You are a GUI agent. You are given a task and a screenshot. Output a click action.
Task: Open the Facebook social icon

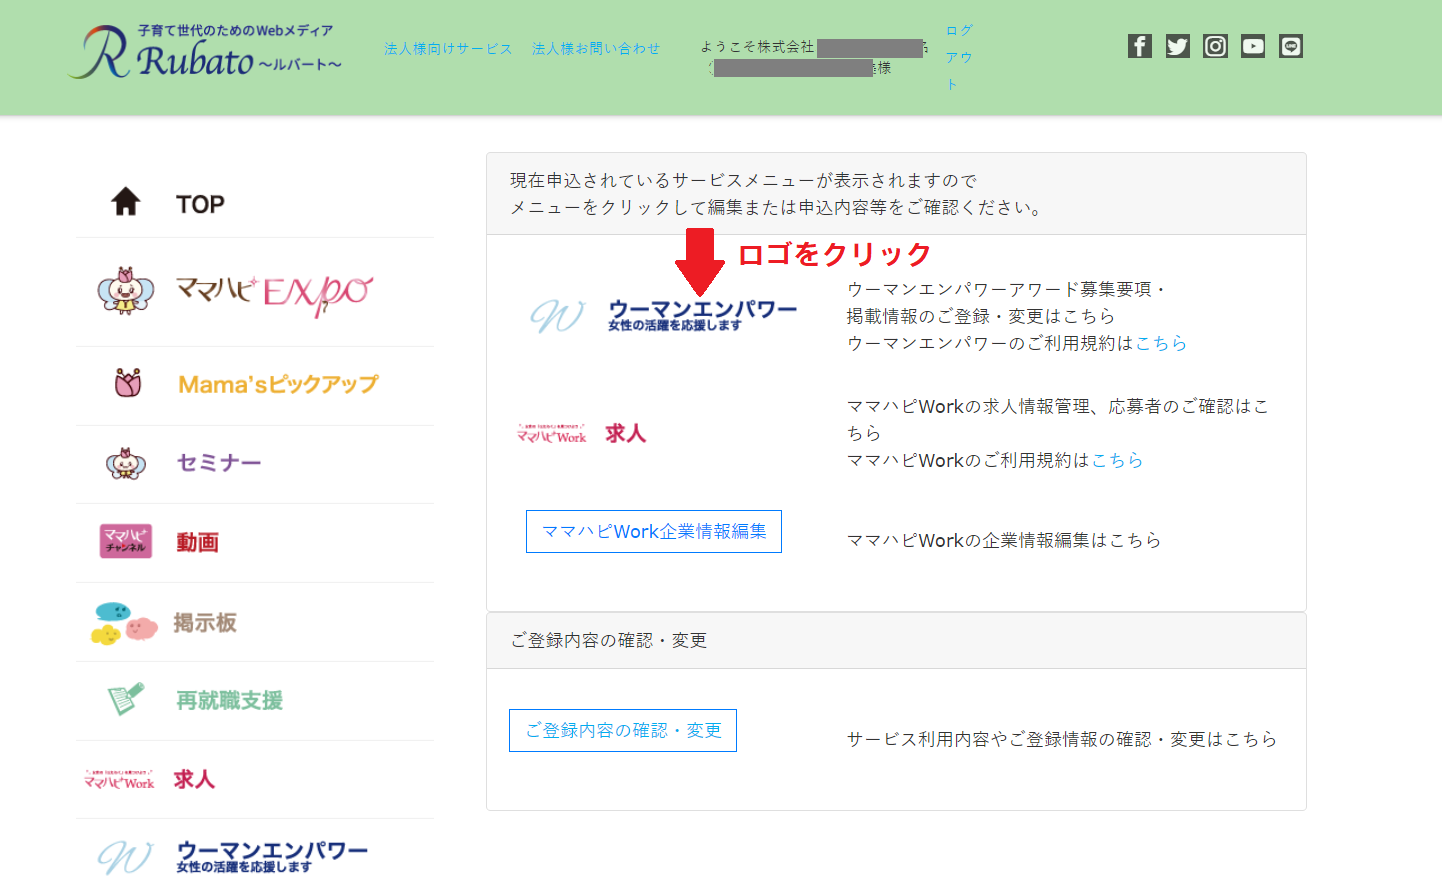pyautogui.click(x=1139, y=46)
